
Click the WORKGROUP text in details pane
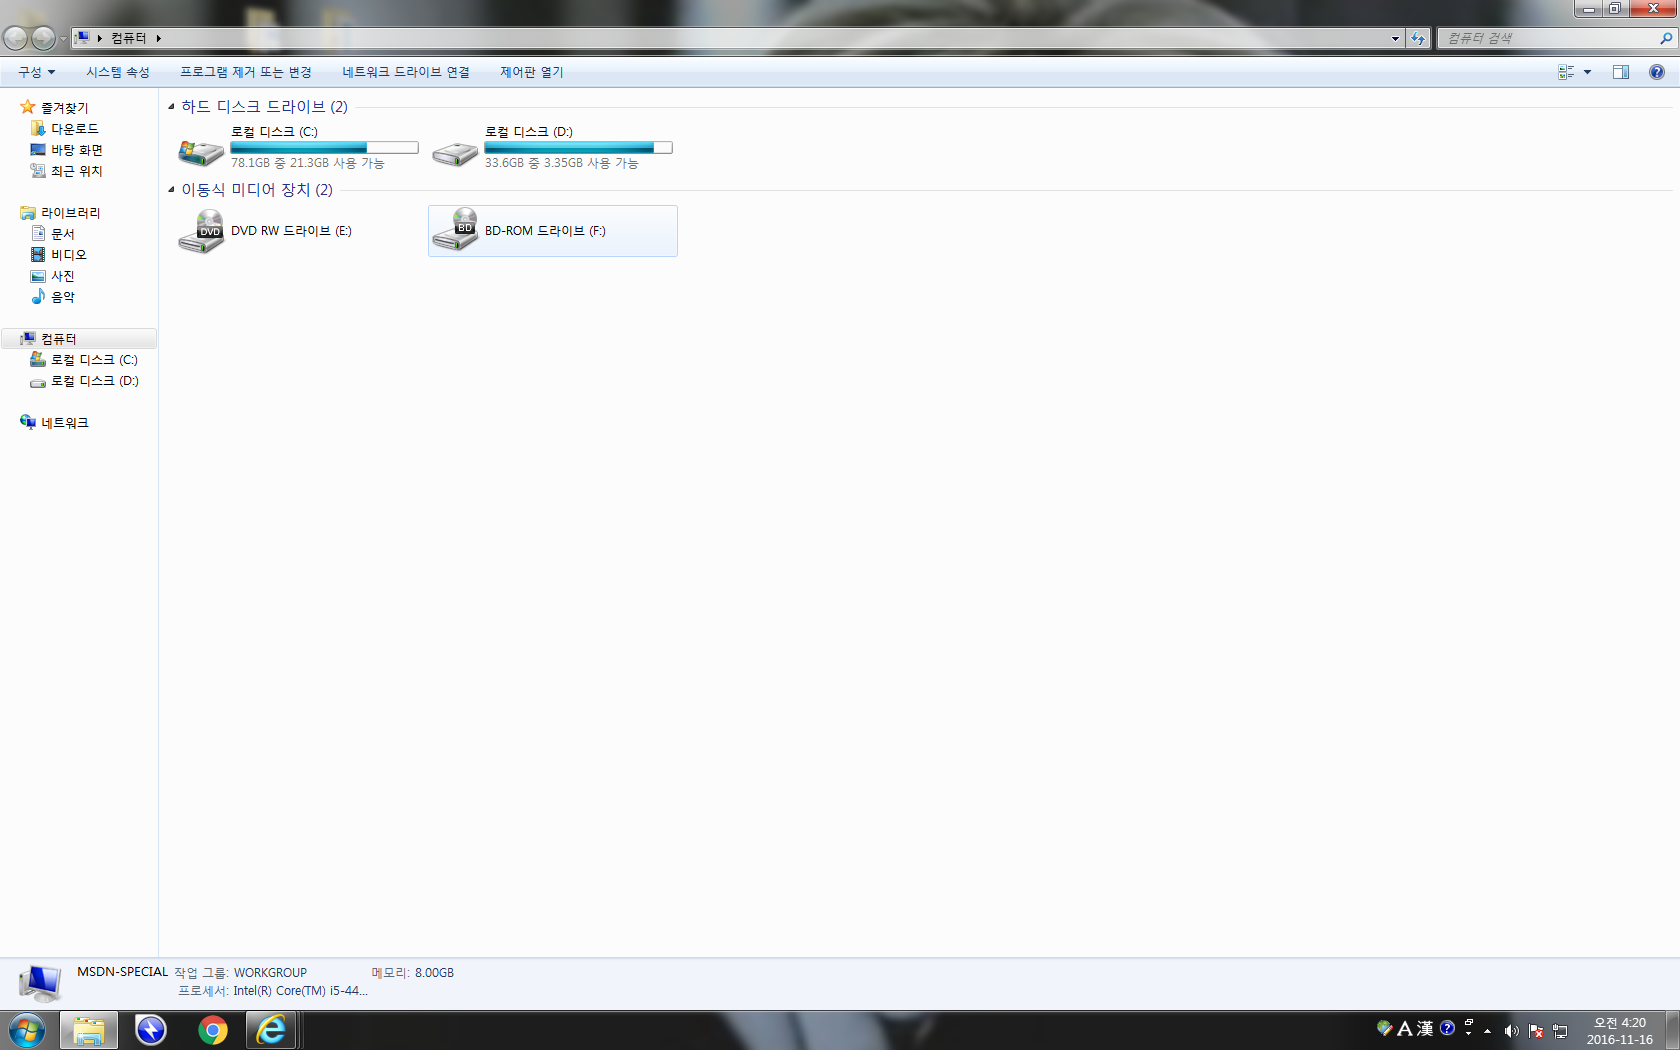(270, 973)
